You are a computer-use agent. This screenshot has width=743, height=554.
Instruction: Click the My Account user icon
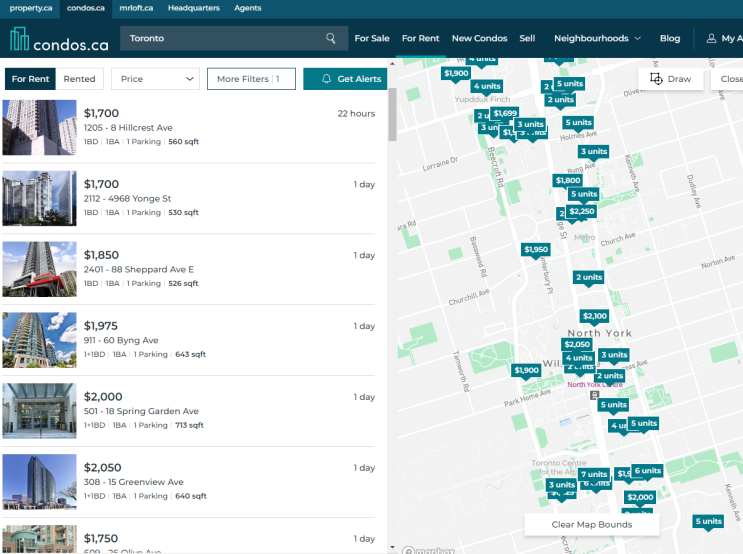(711, 38)
